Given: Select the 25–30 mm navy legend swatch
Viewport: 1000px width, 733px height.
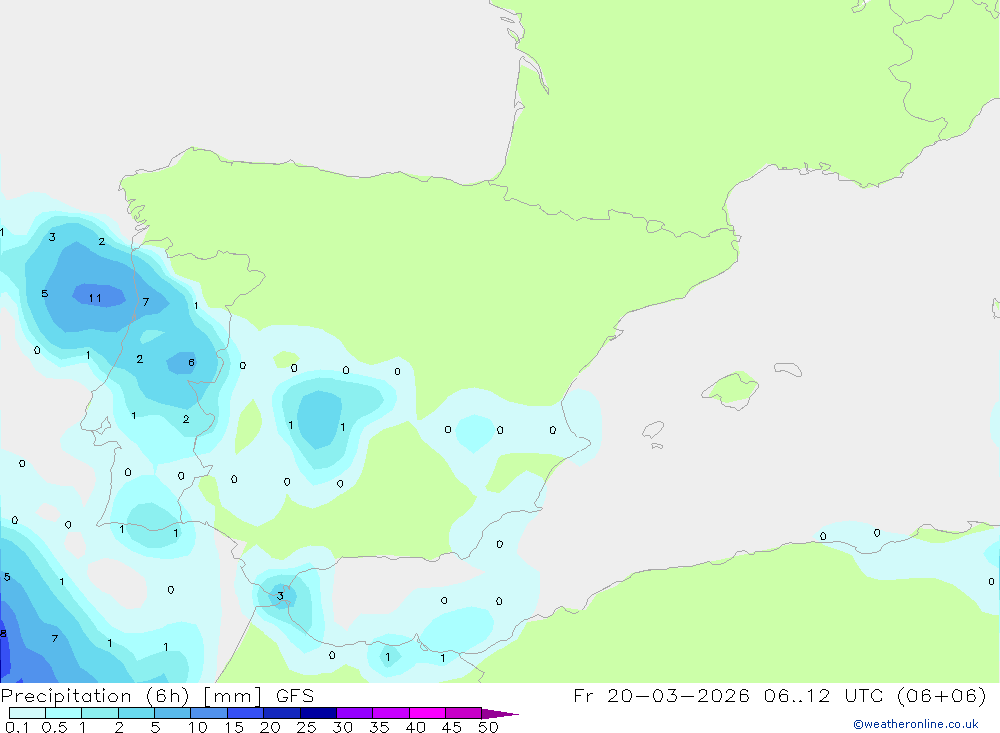Looking at the screenshot, I should [318, 713].
